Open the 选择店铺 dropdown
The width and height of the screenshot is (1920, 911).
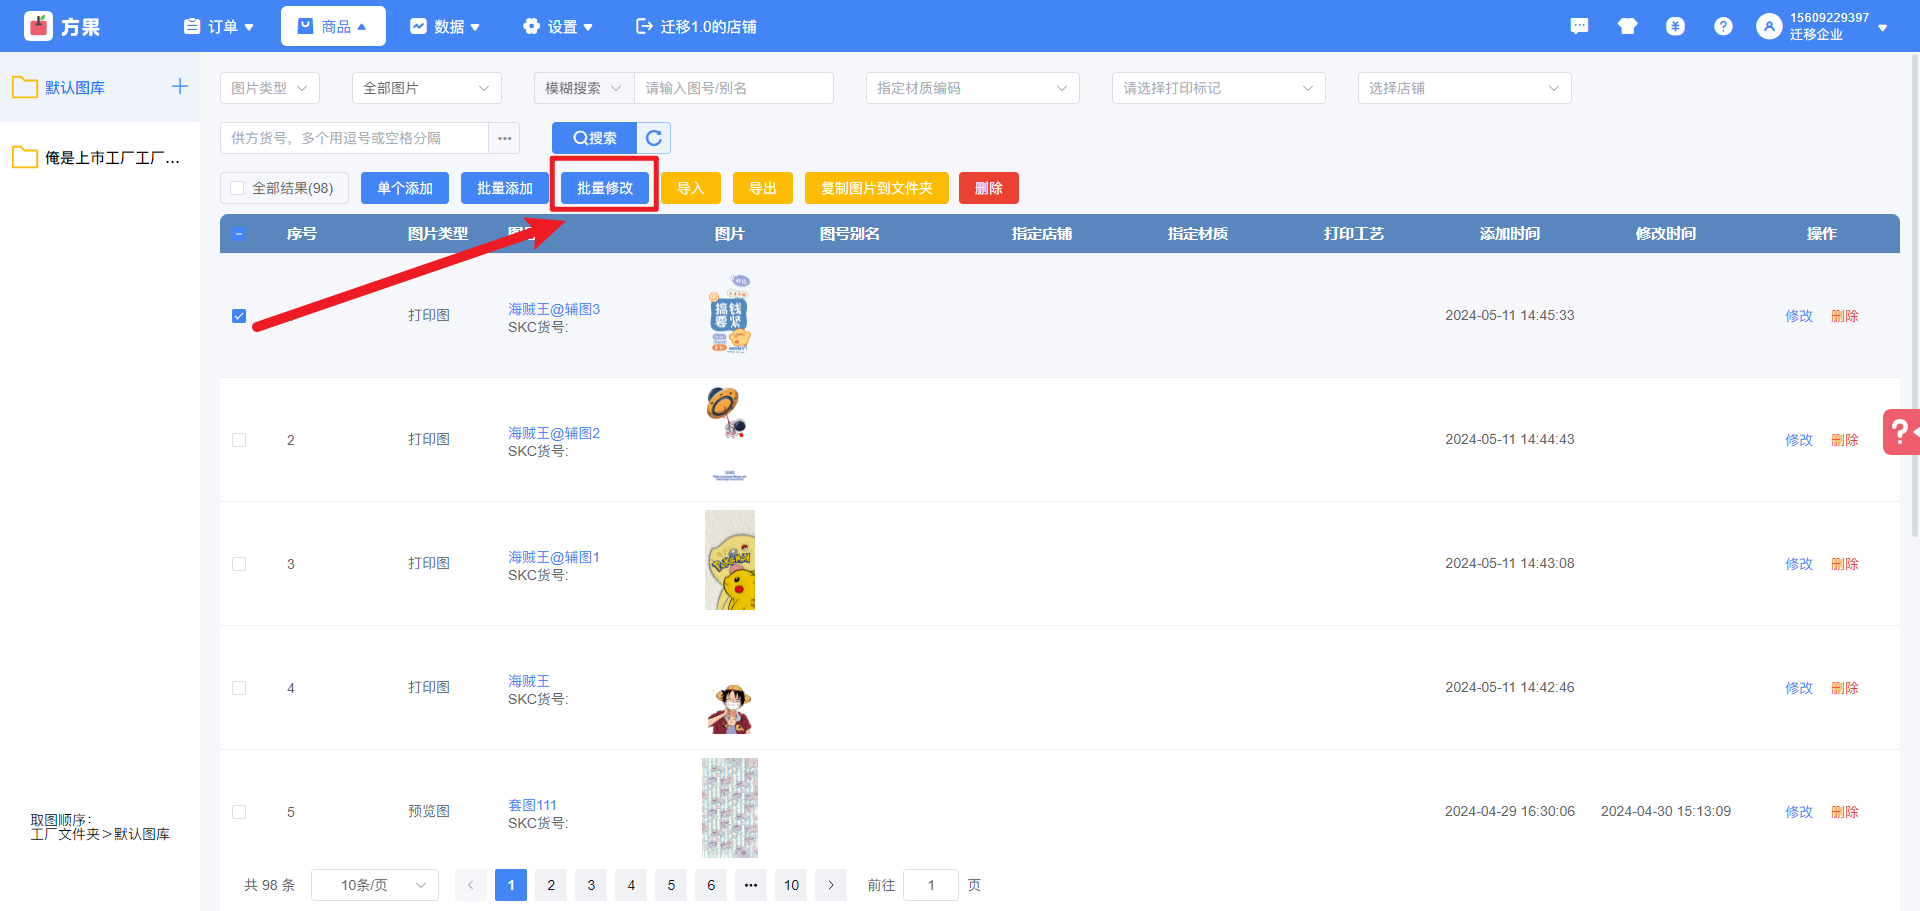pos(1465,88)
